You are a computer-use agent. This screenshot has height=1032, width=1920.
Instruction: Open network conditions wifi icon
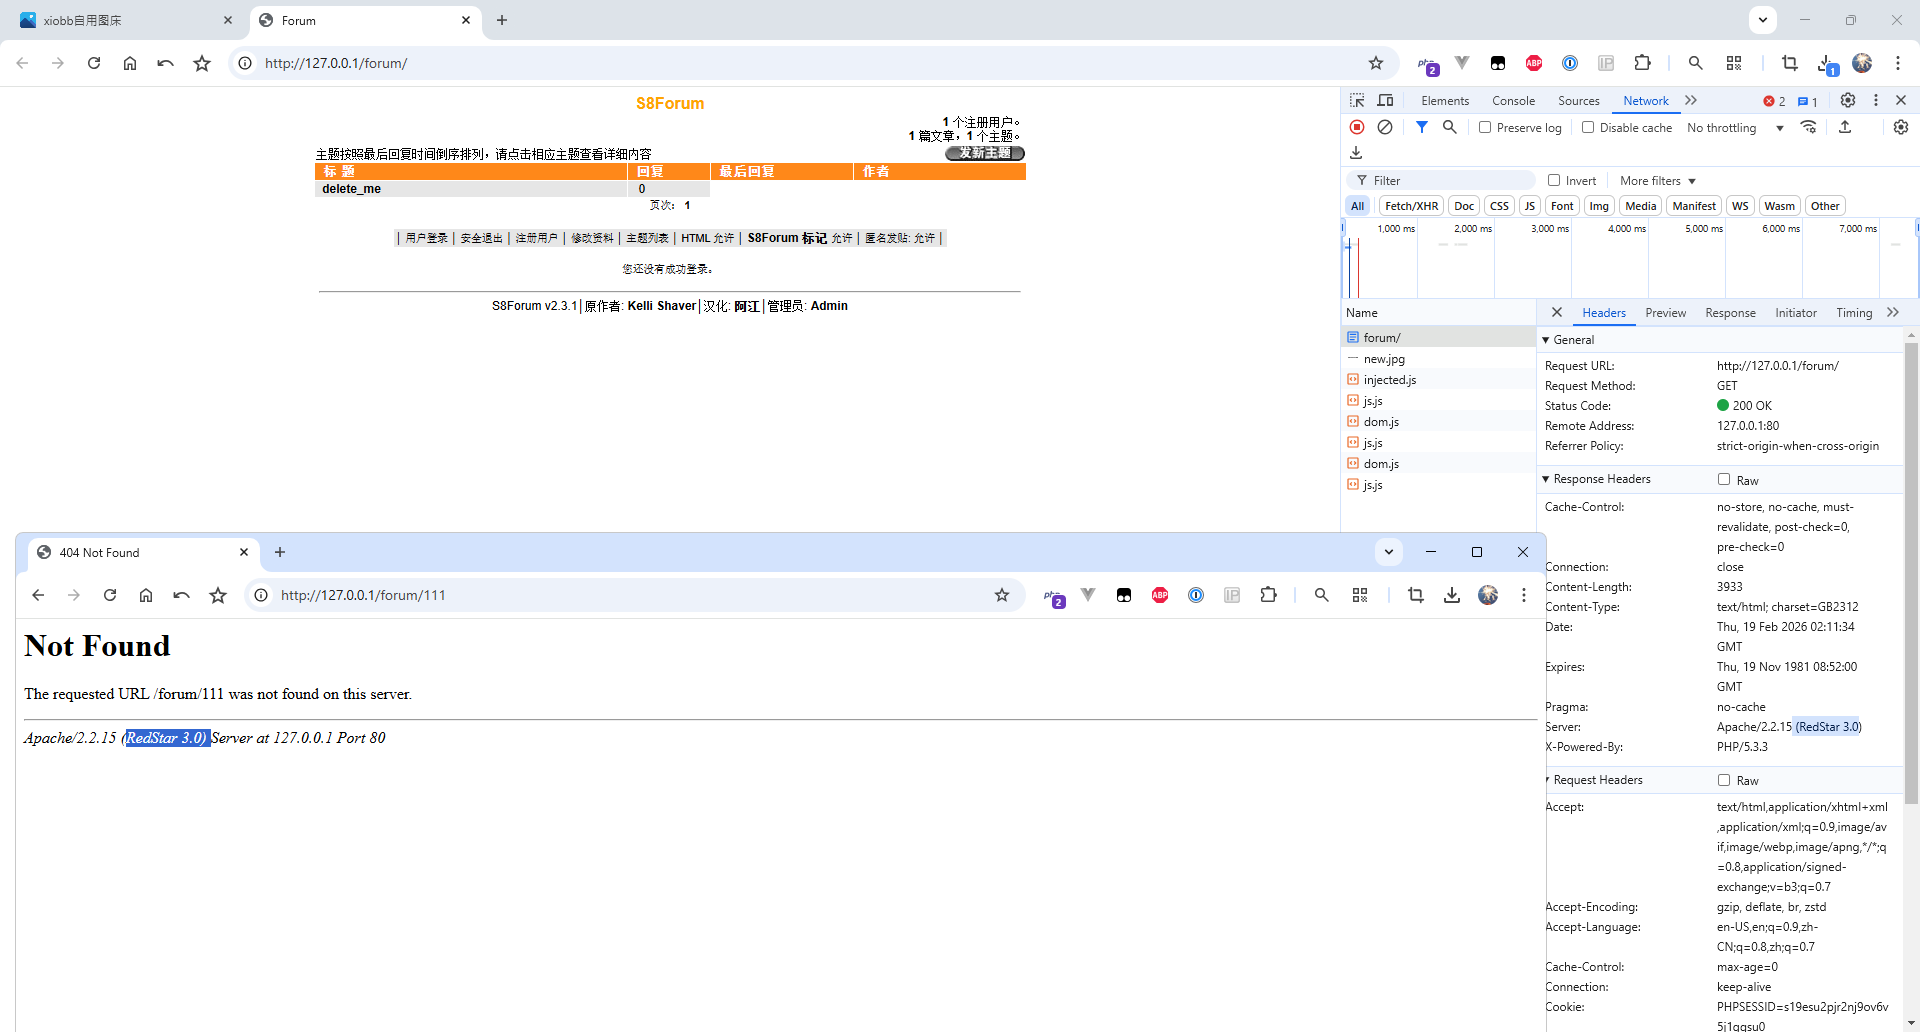pyautogui.click(x=1808, y=127)
